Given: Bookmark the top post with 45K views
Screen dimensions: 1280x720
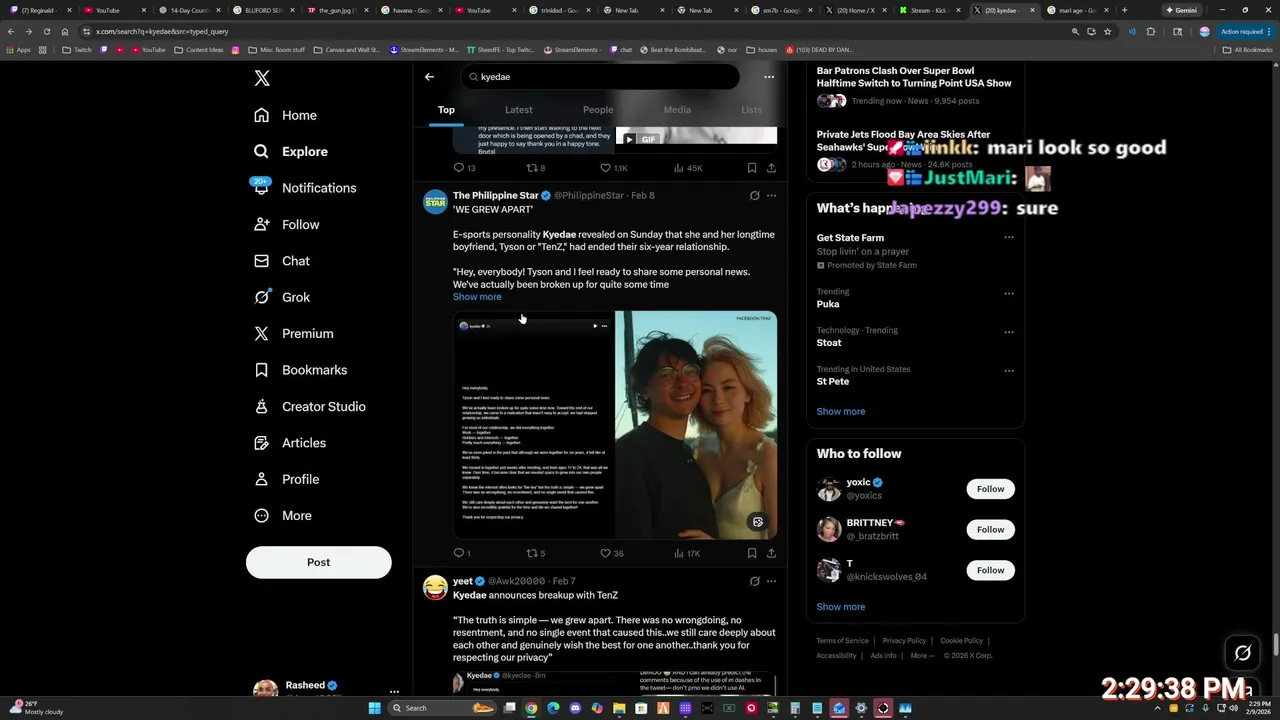Looking at the screenshot, I should coord(752,168).
